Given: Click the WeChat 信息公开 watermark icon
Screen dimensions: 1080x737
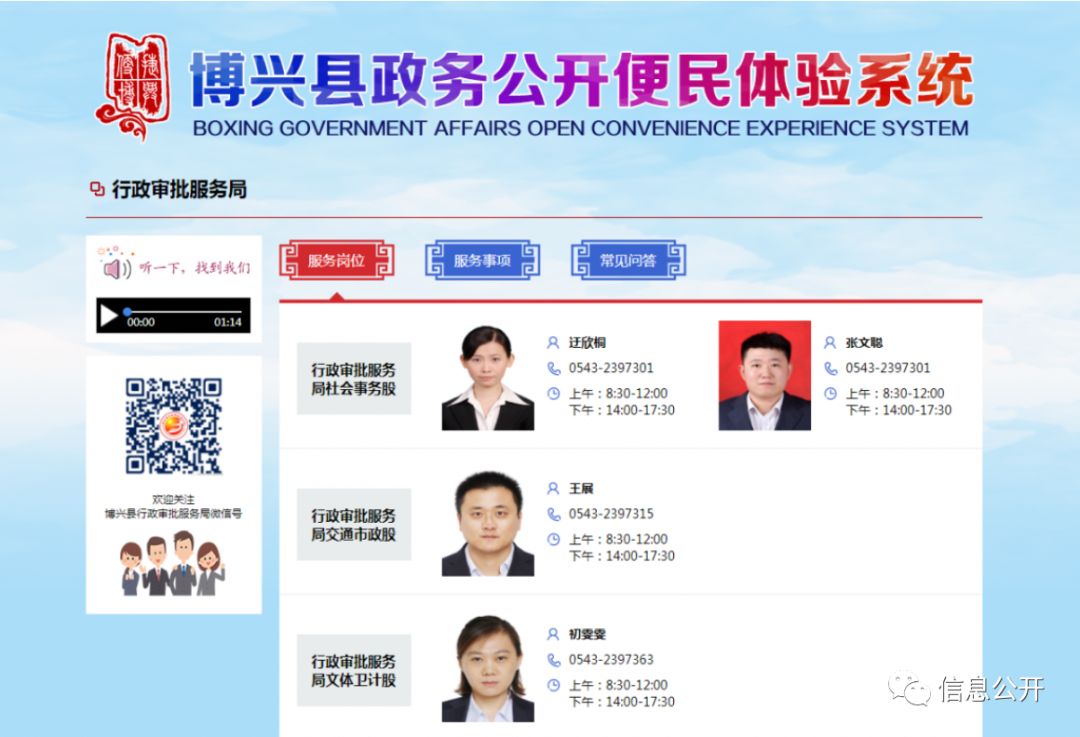Looking at the screenshot, I should pos(908,688).
